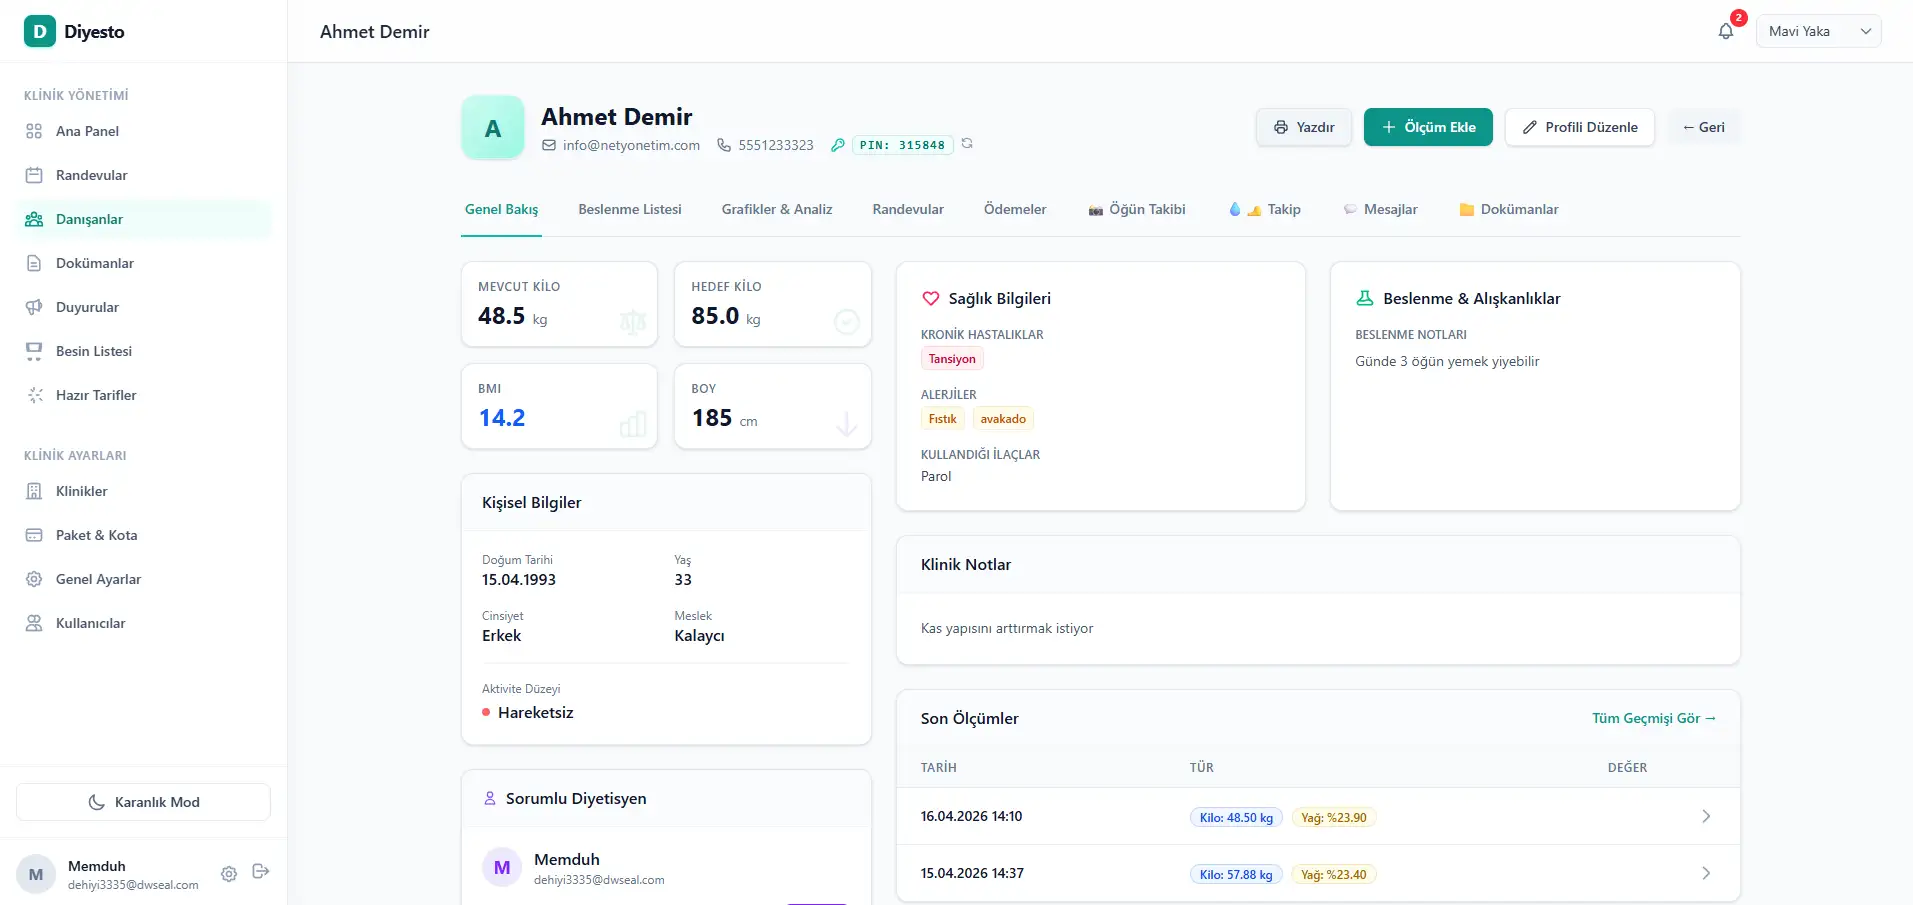Select the Randevular profile tab
This screenshot has width=1913, height=905.
908,209
